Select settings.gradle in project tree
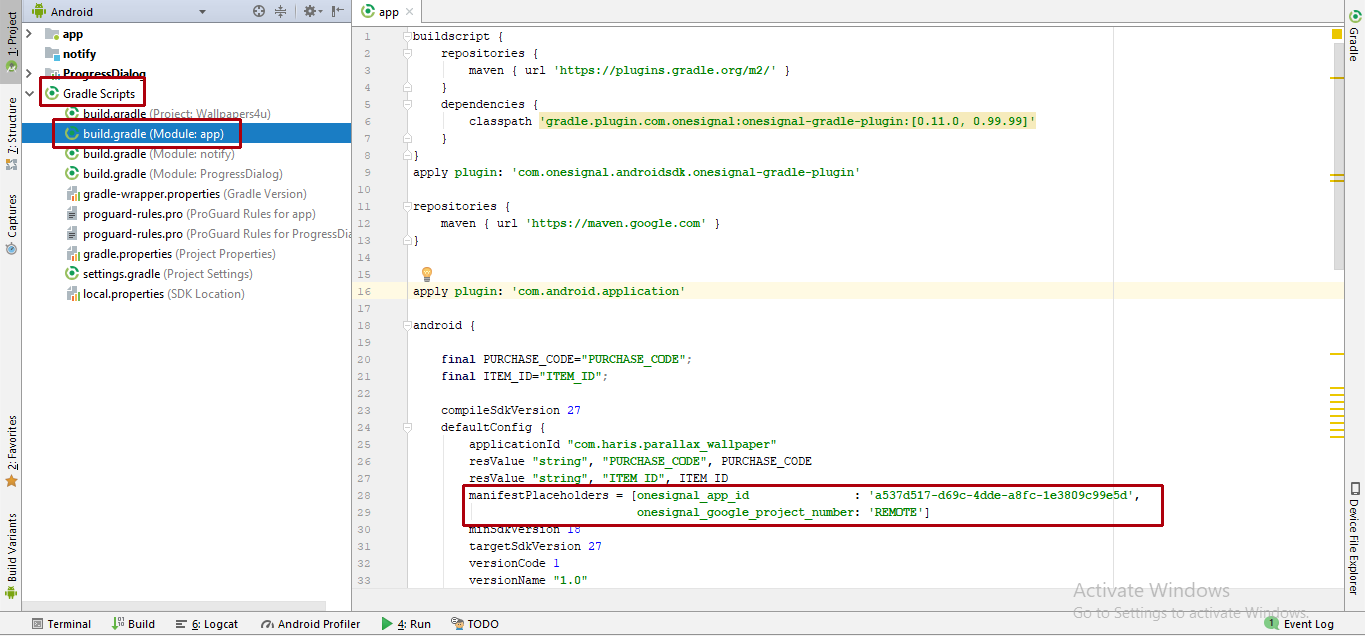1365x636 pixels. point(121,274)
